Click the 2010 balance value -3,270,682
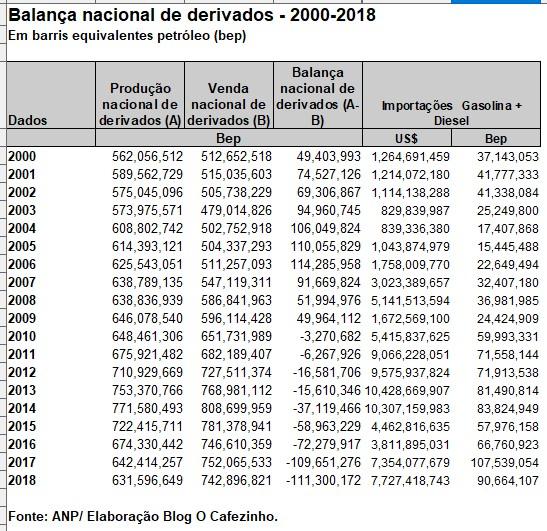Image resolution: width=547 pixels, height=531 pixels. click(x=330, y=336)
